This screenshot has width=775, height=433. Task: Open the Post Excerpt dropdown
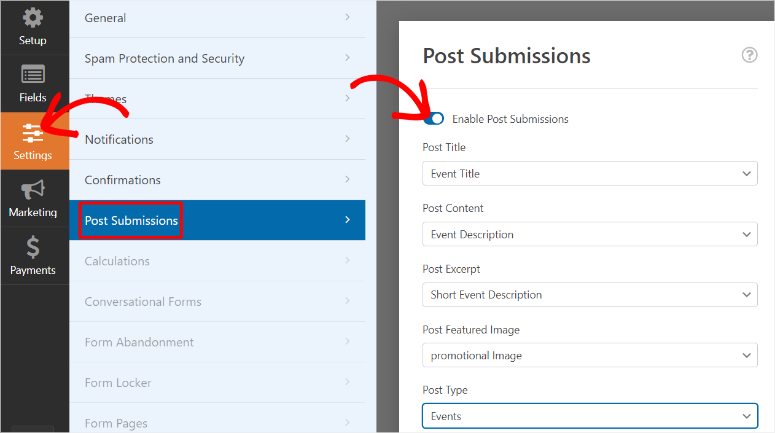tap(590, 295)
